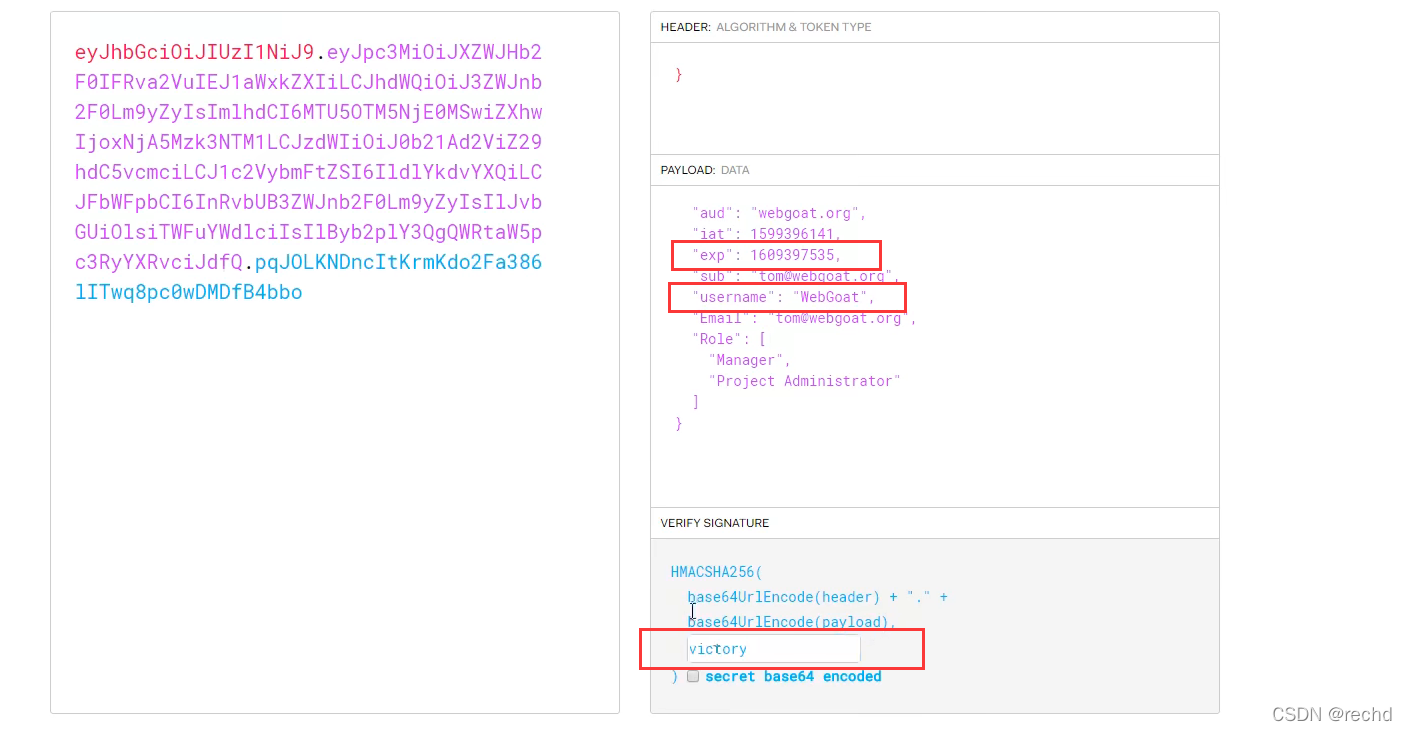The height and width of the screenshot is (731, 1407).
Task: Click the DATA label beside PAYLOAD
Action: click(x=735, y=170)
